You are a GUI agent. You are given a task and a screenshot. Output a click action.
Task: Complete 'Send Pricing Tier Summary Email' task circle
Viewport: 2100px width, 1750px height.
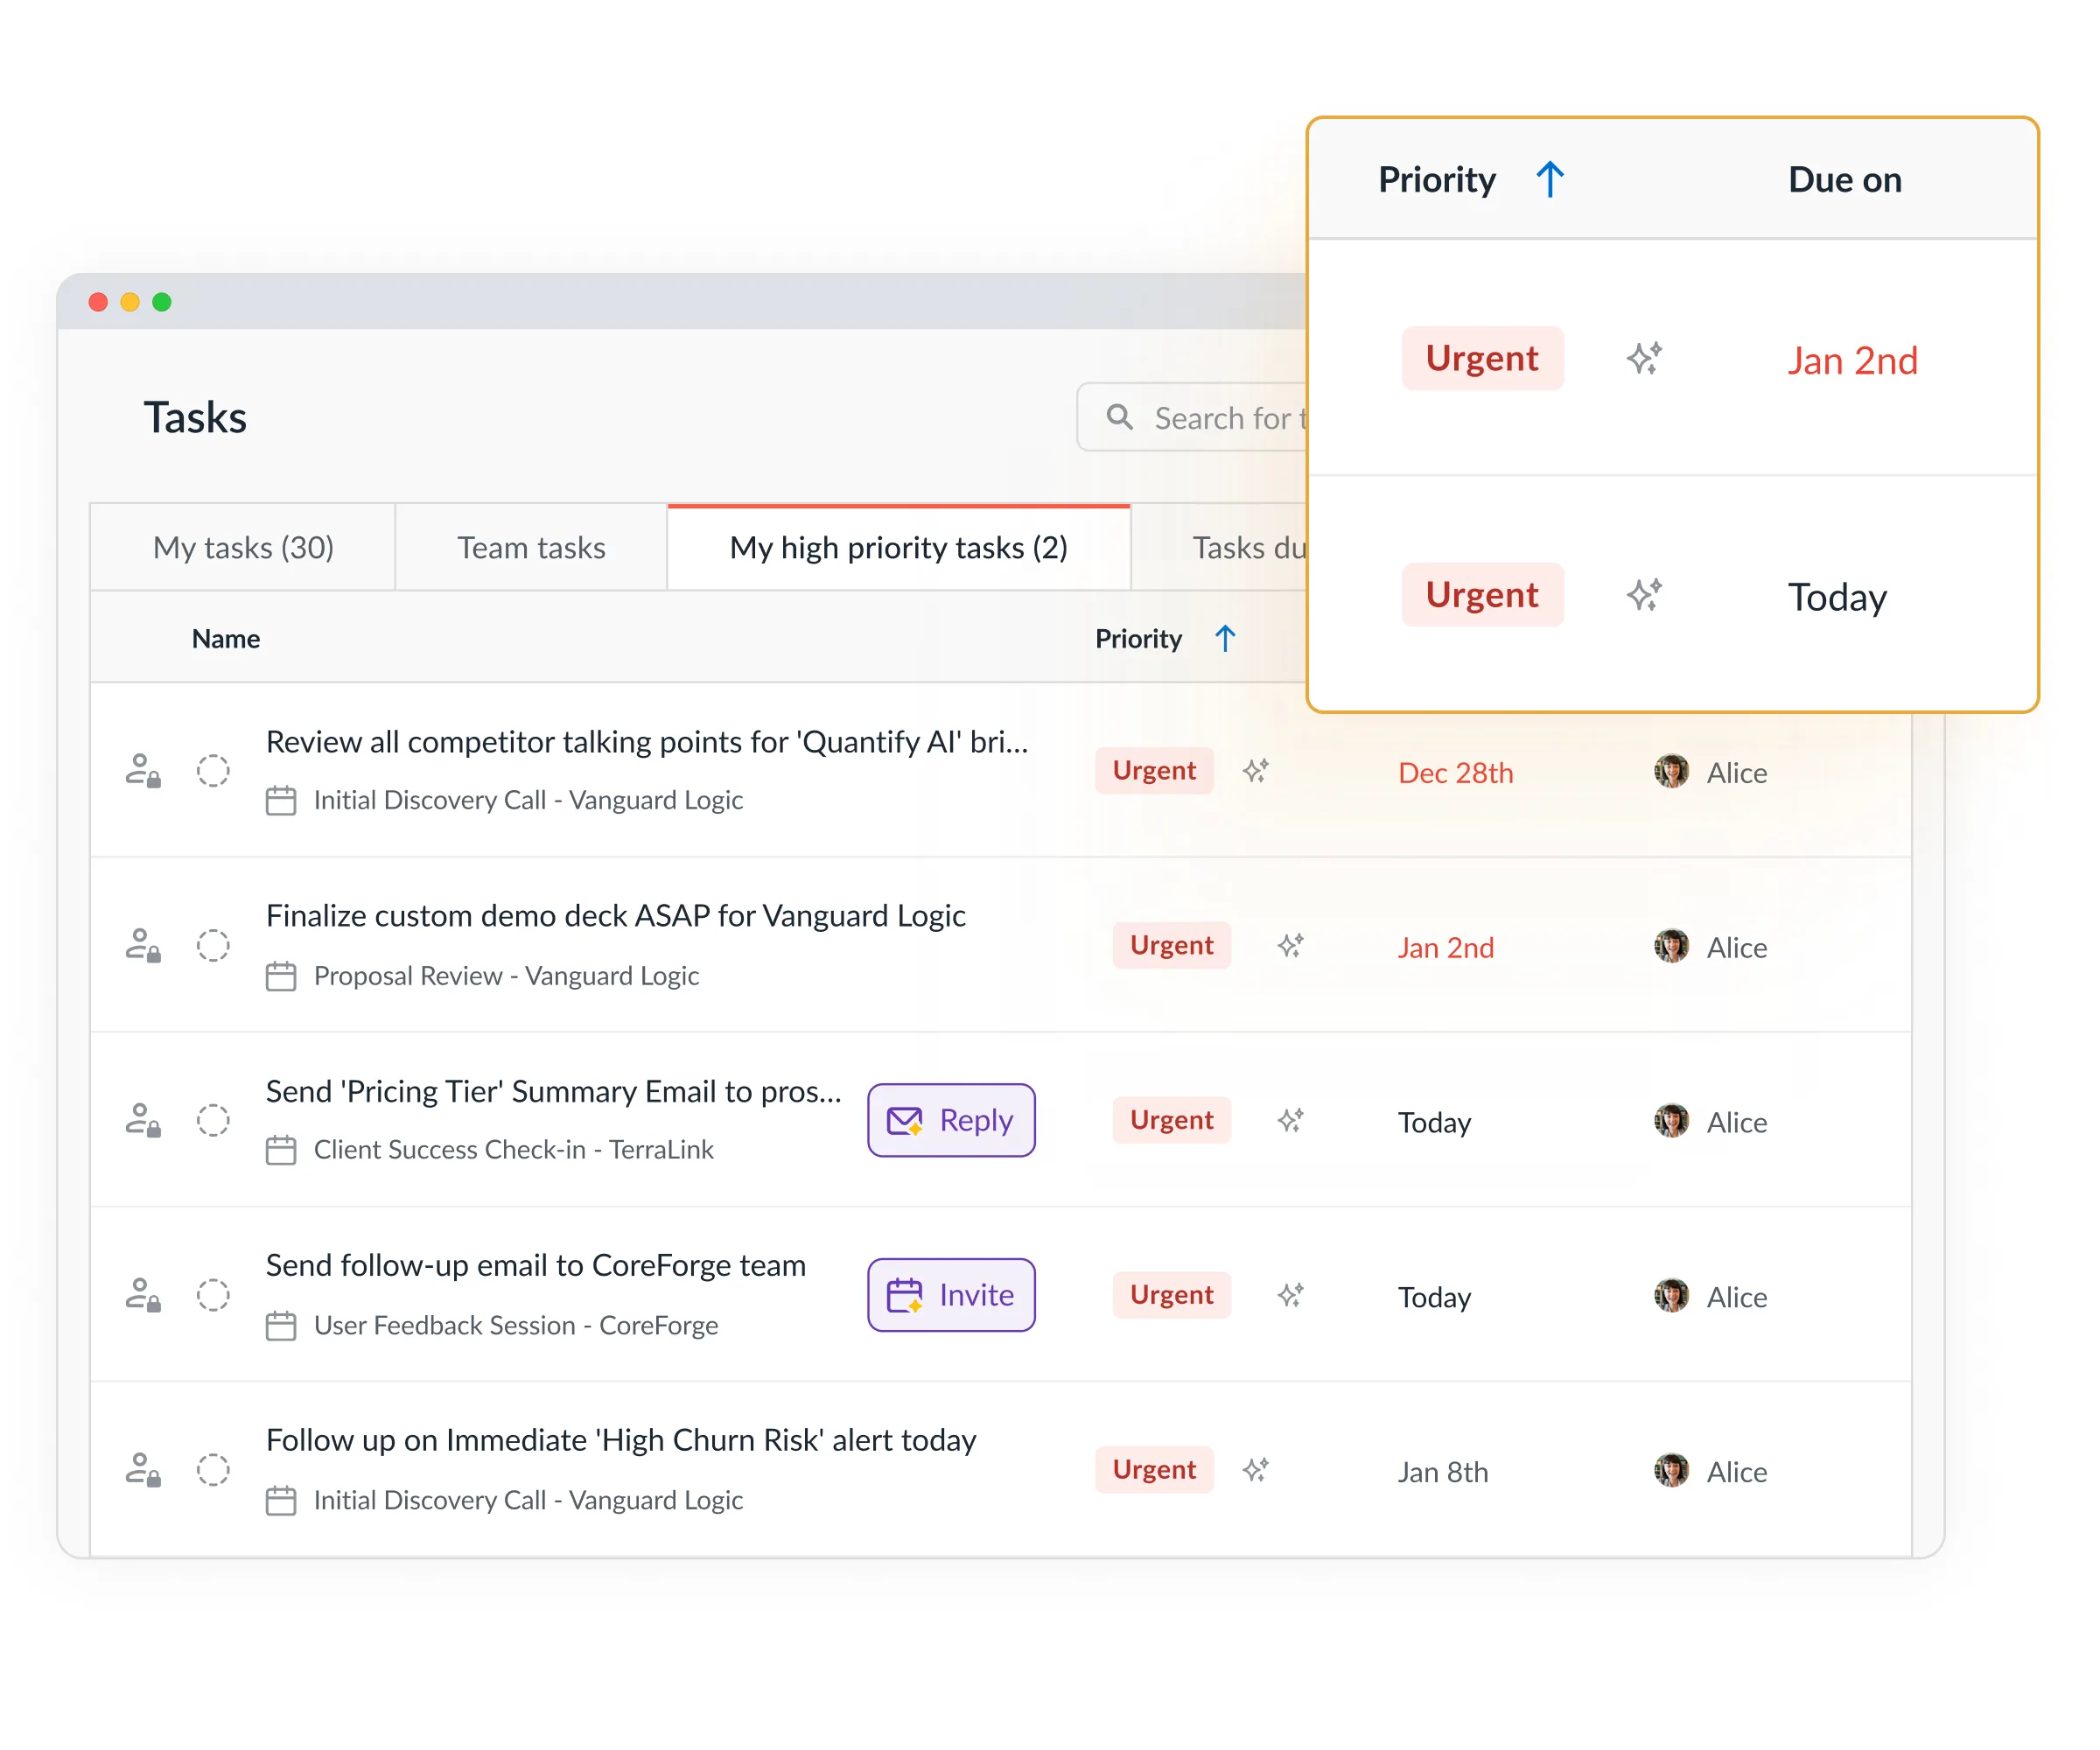coord(213,1120)
